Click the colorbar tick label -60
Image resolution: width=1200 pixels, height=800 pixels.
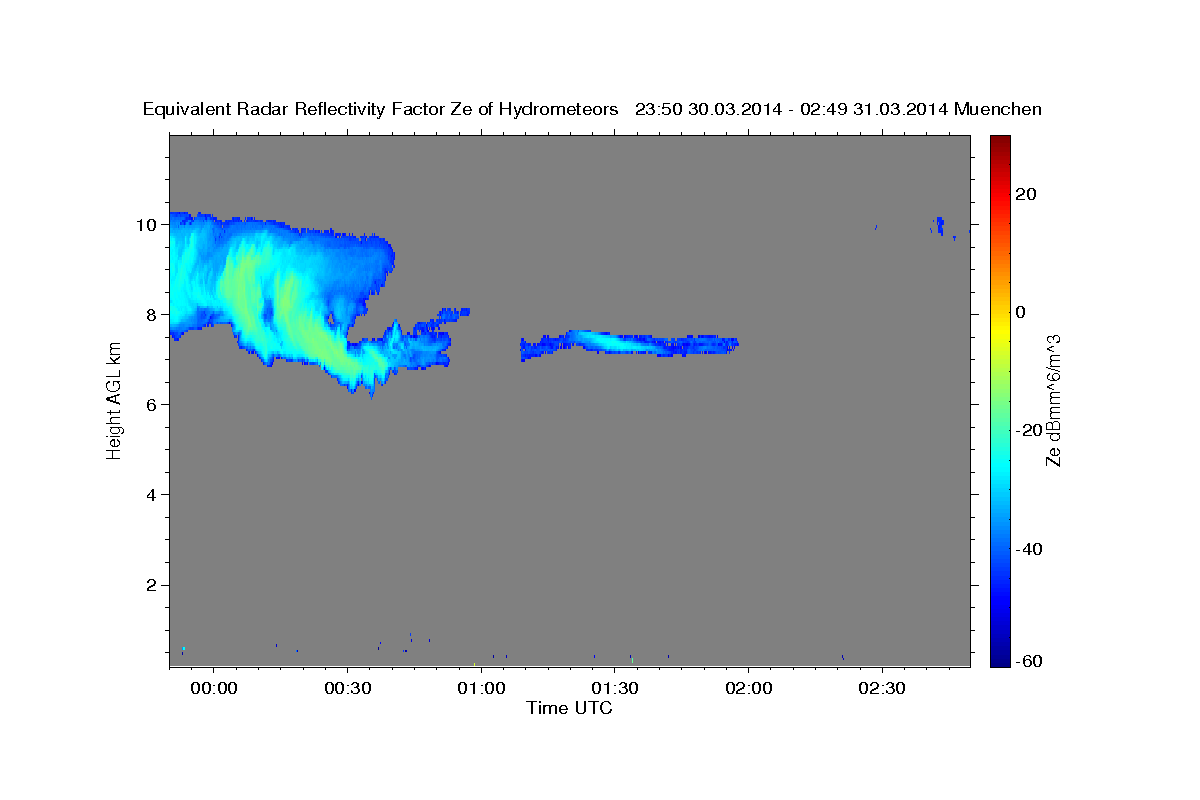pos(1030,661)
